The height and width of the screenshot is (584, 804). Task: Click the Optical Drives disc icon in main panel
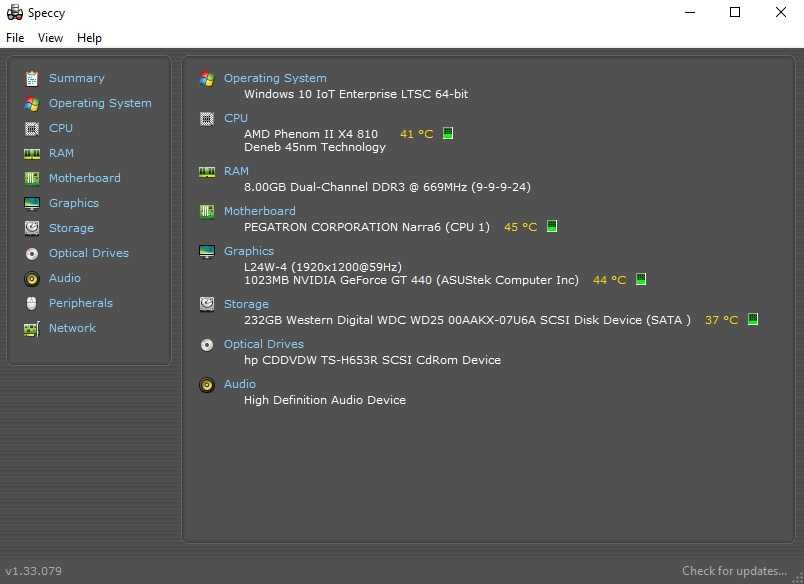pyautogui.click(x=207, y=345)
